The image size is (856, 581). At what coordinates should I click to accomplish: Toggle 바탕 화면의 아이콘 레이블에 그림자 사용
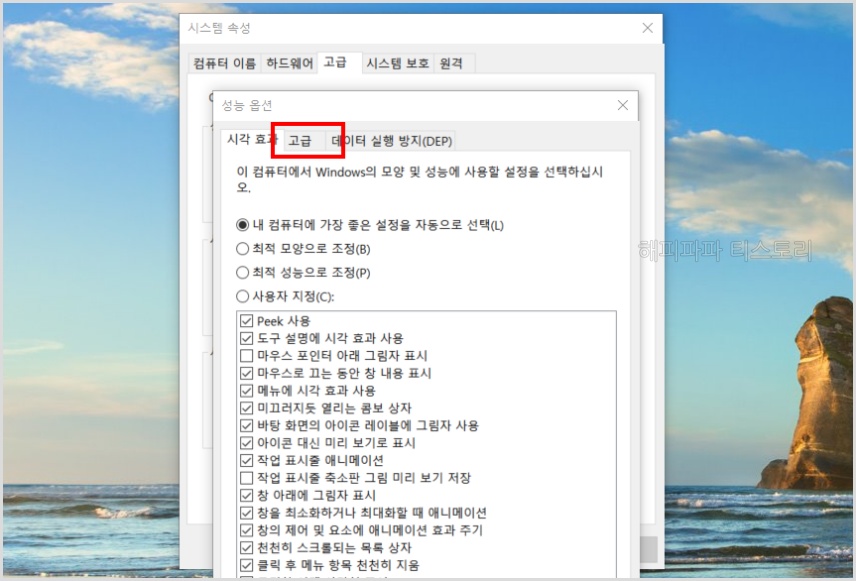246,426
